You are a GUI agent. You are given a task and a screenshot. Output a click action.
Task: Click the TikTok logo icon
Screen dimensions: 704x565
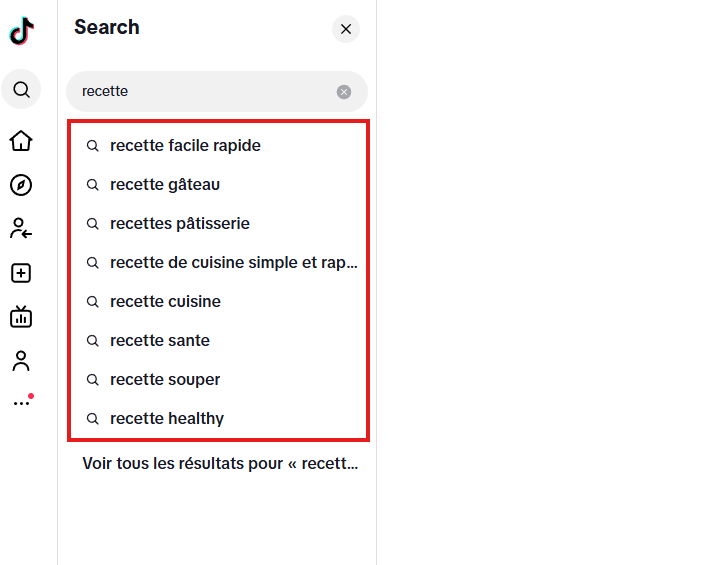[22, 32]
